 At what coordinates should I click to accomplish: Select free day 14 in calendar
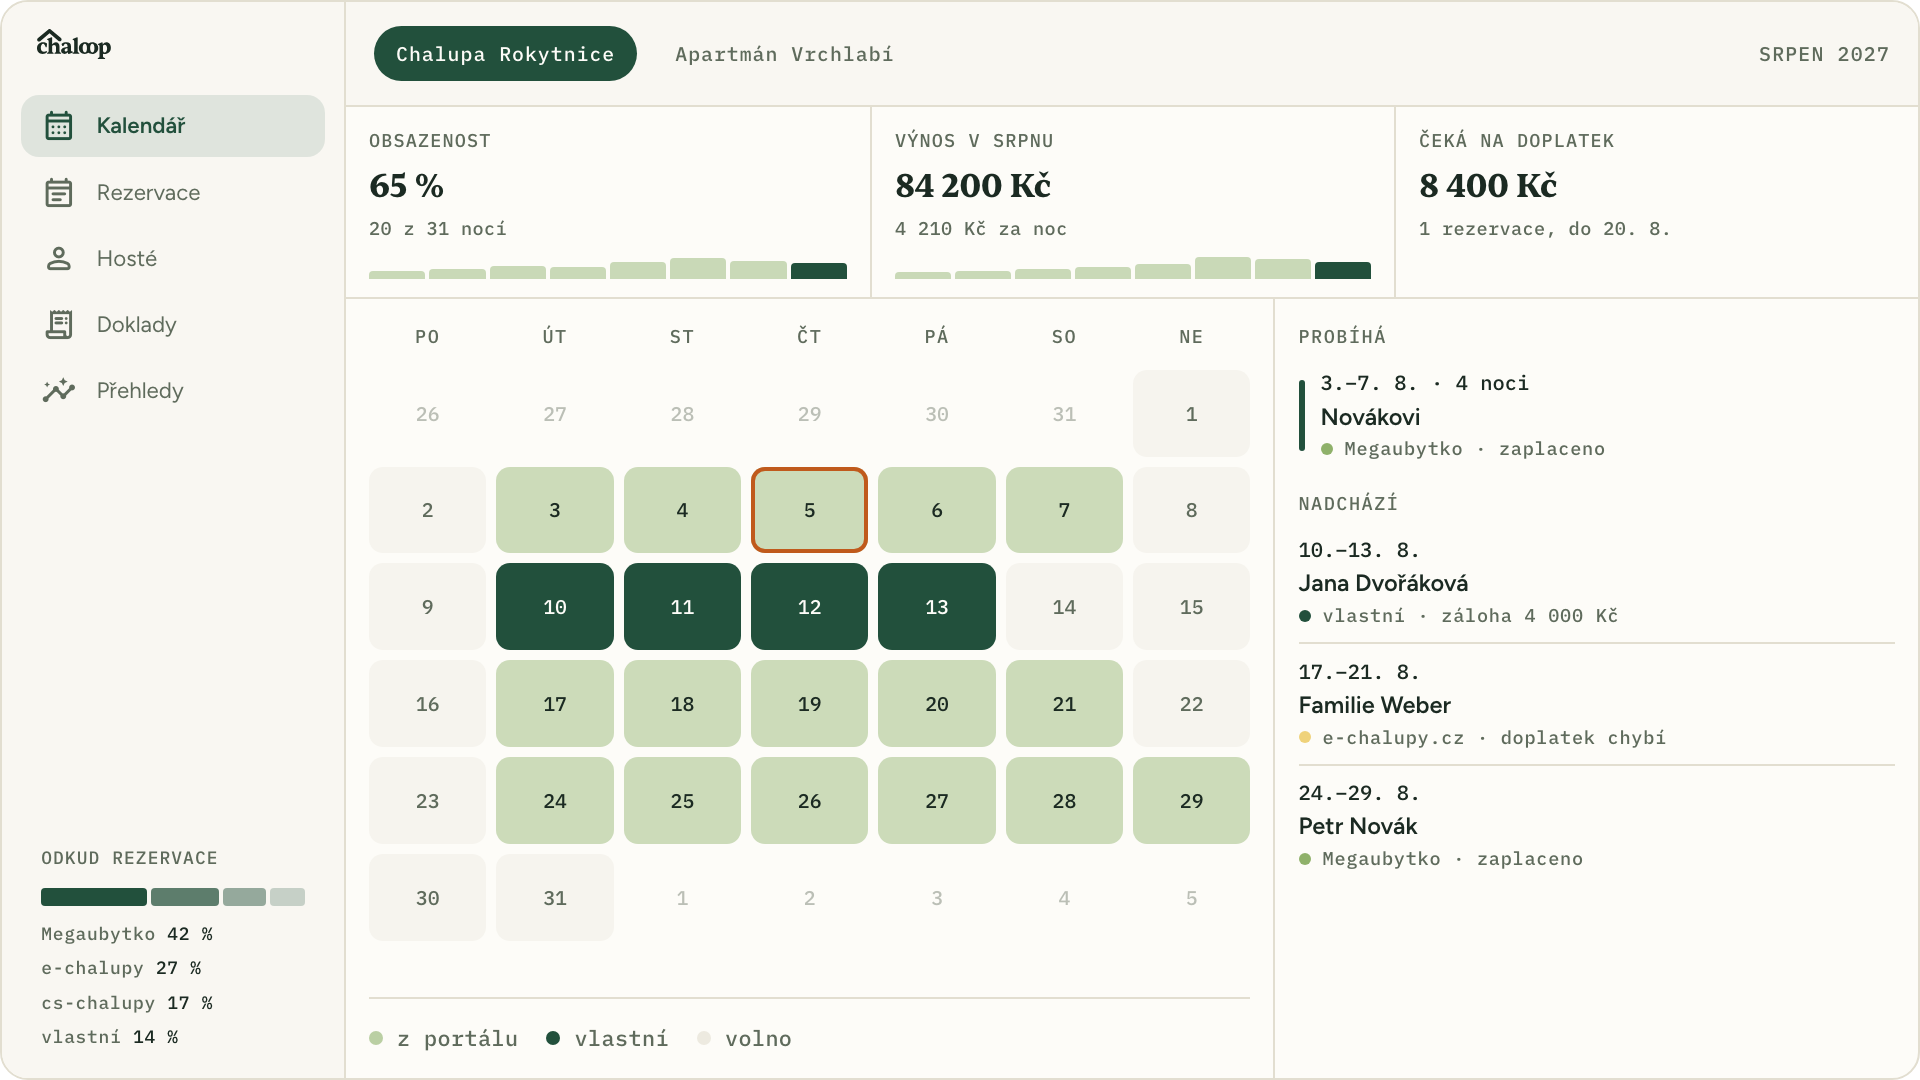(1064, 607)
